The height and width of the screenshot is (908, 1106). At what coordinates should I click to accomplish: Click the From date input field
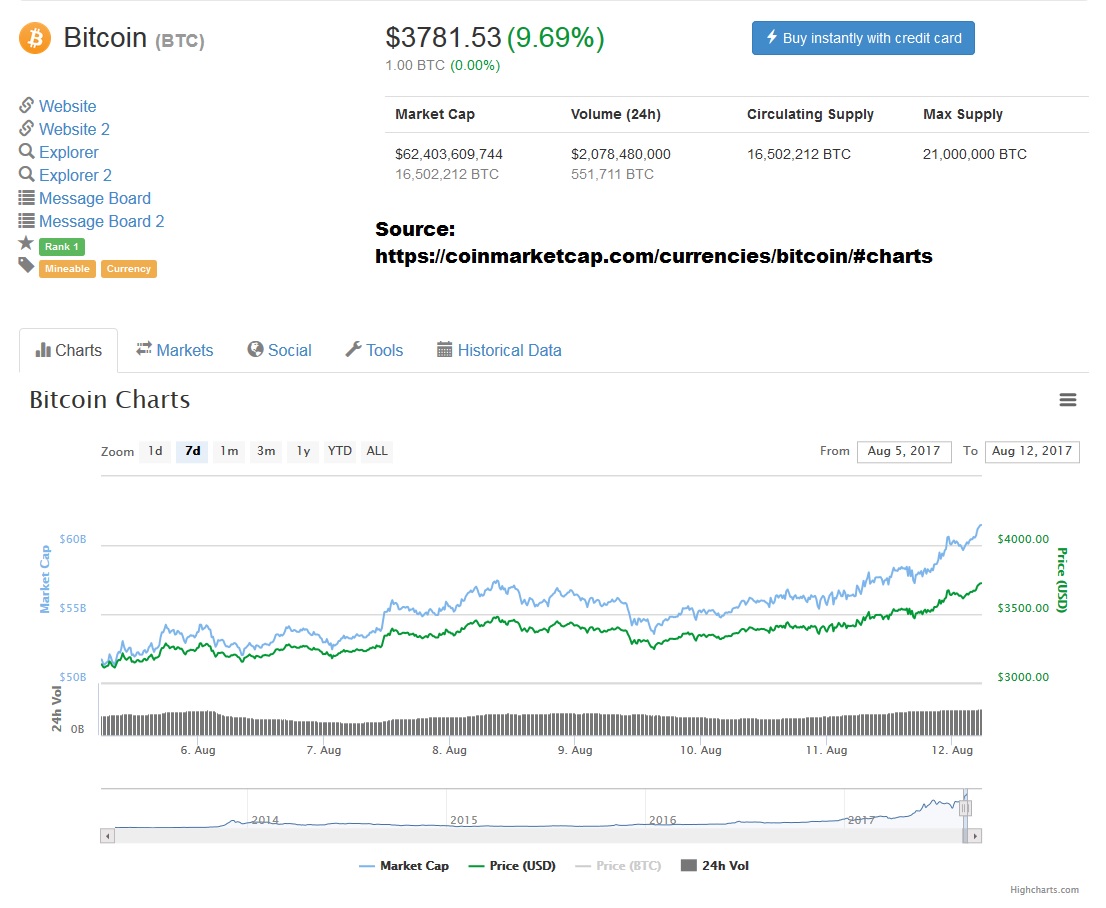[x=904, y=451]
